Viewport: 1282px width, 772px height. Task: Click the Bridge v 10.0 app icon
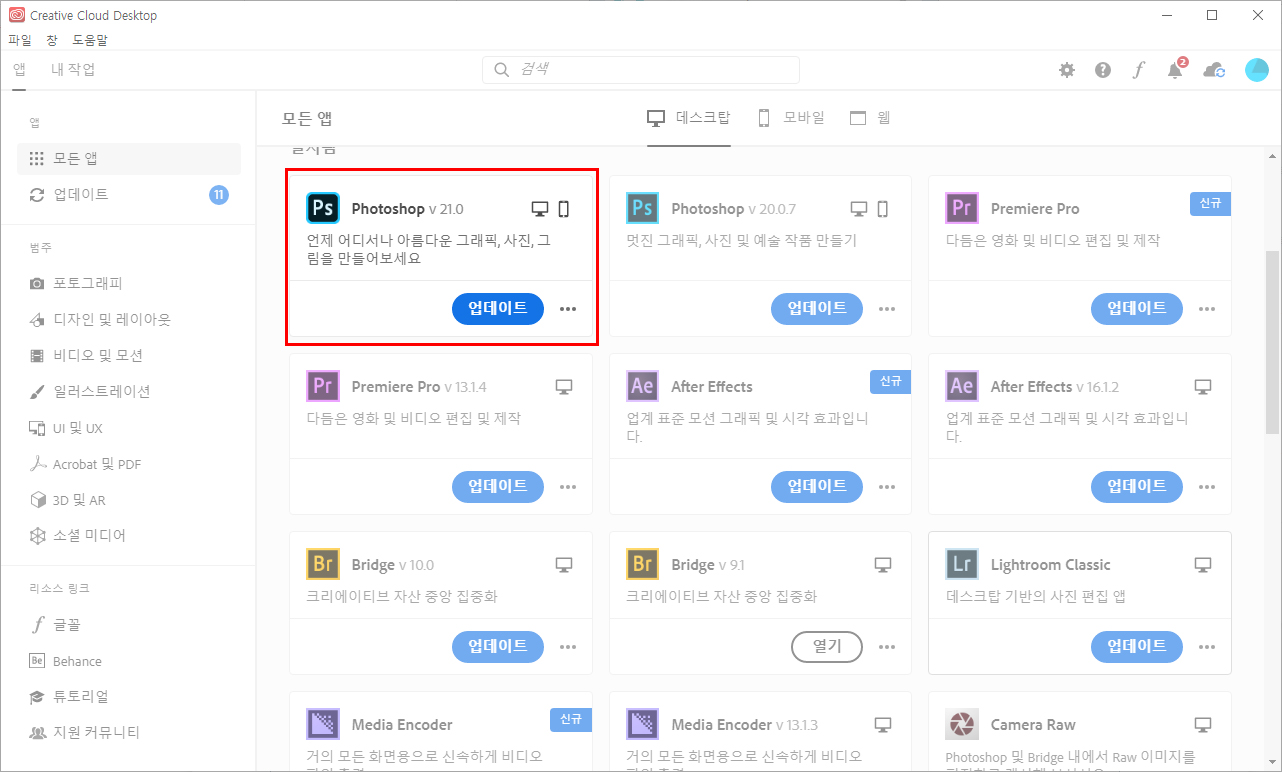323,564
